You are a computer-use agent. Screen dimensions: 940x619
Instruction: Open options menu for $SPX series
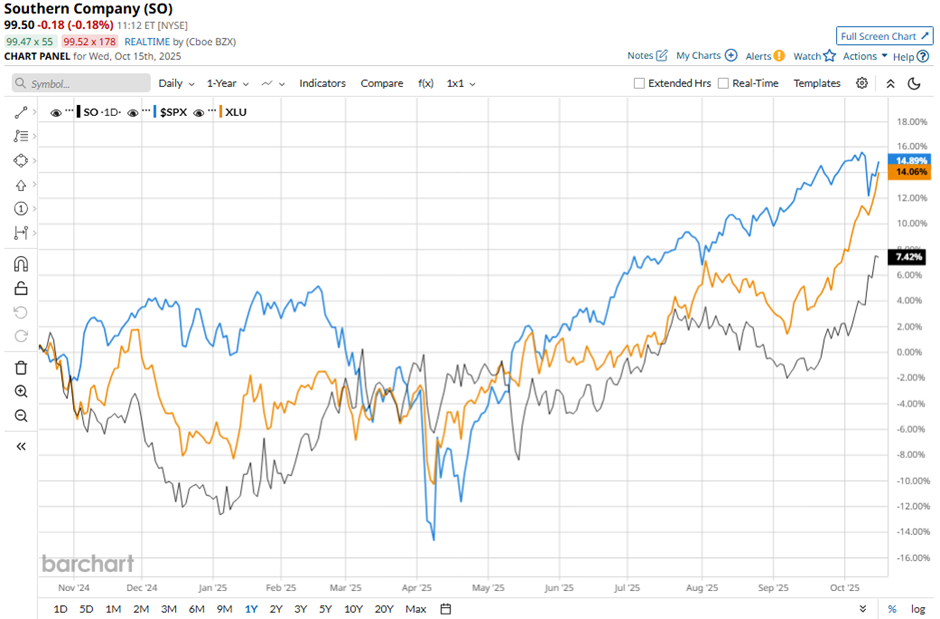(146, 111)
